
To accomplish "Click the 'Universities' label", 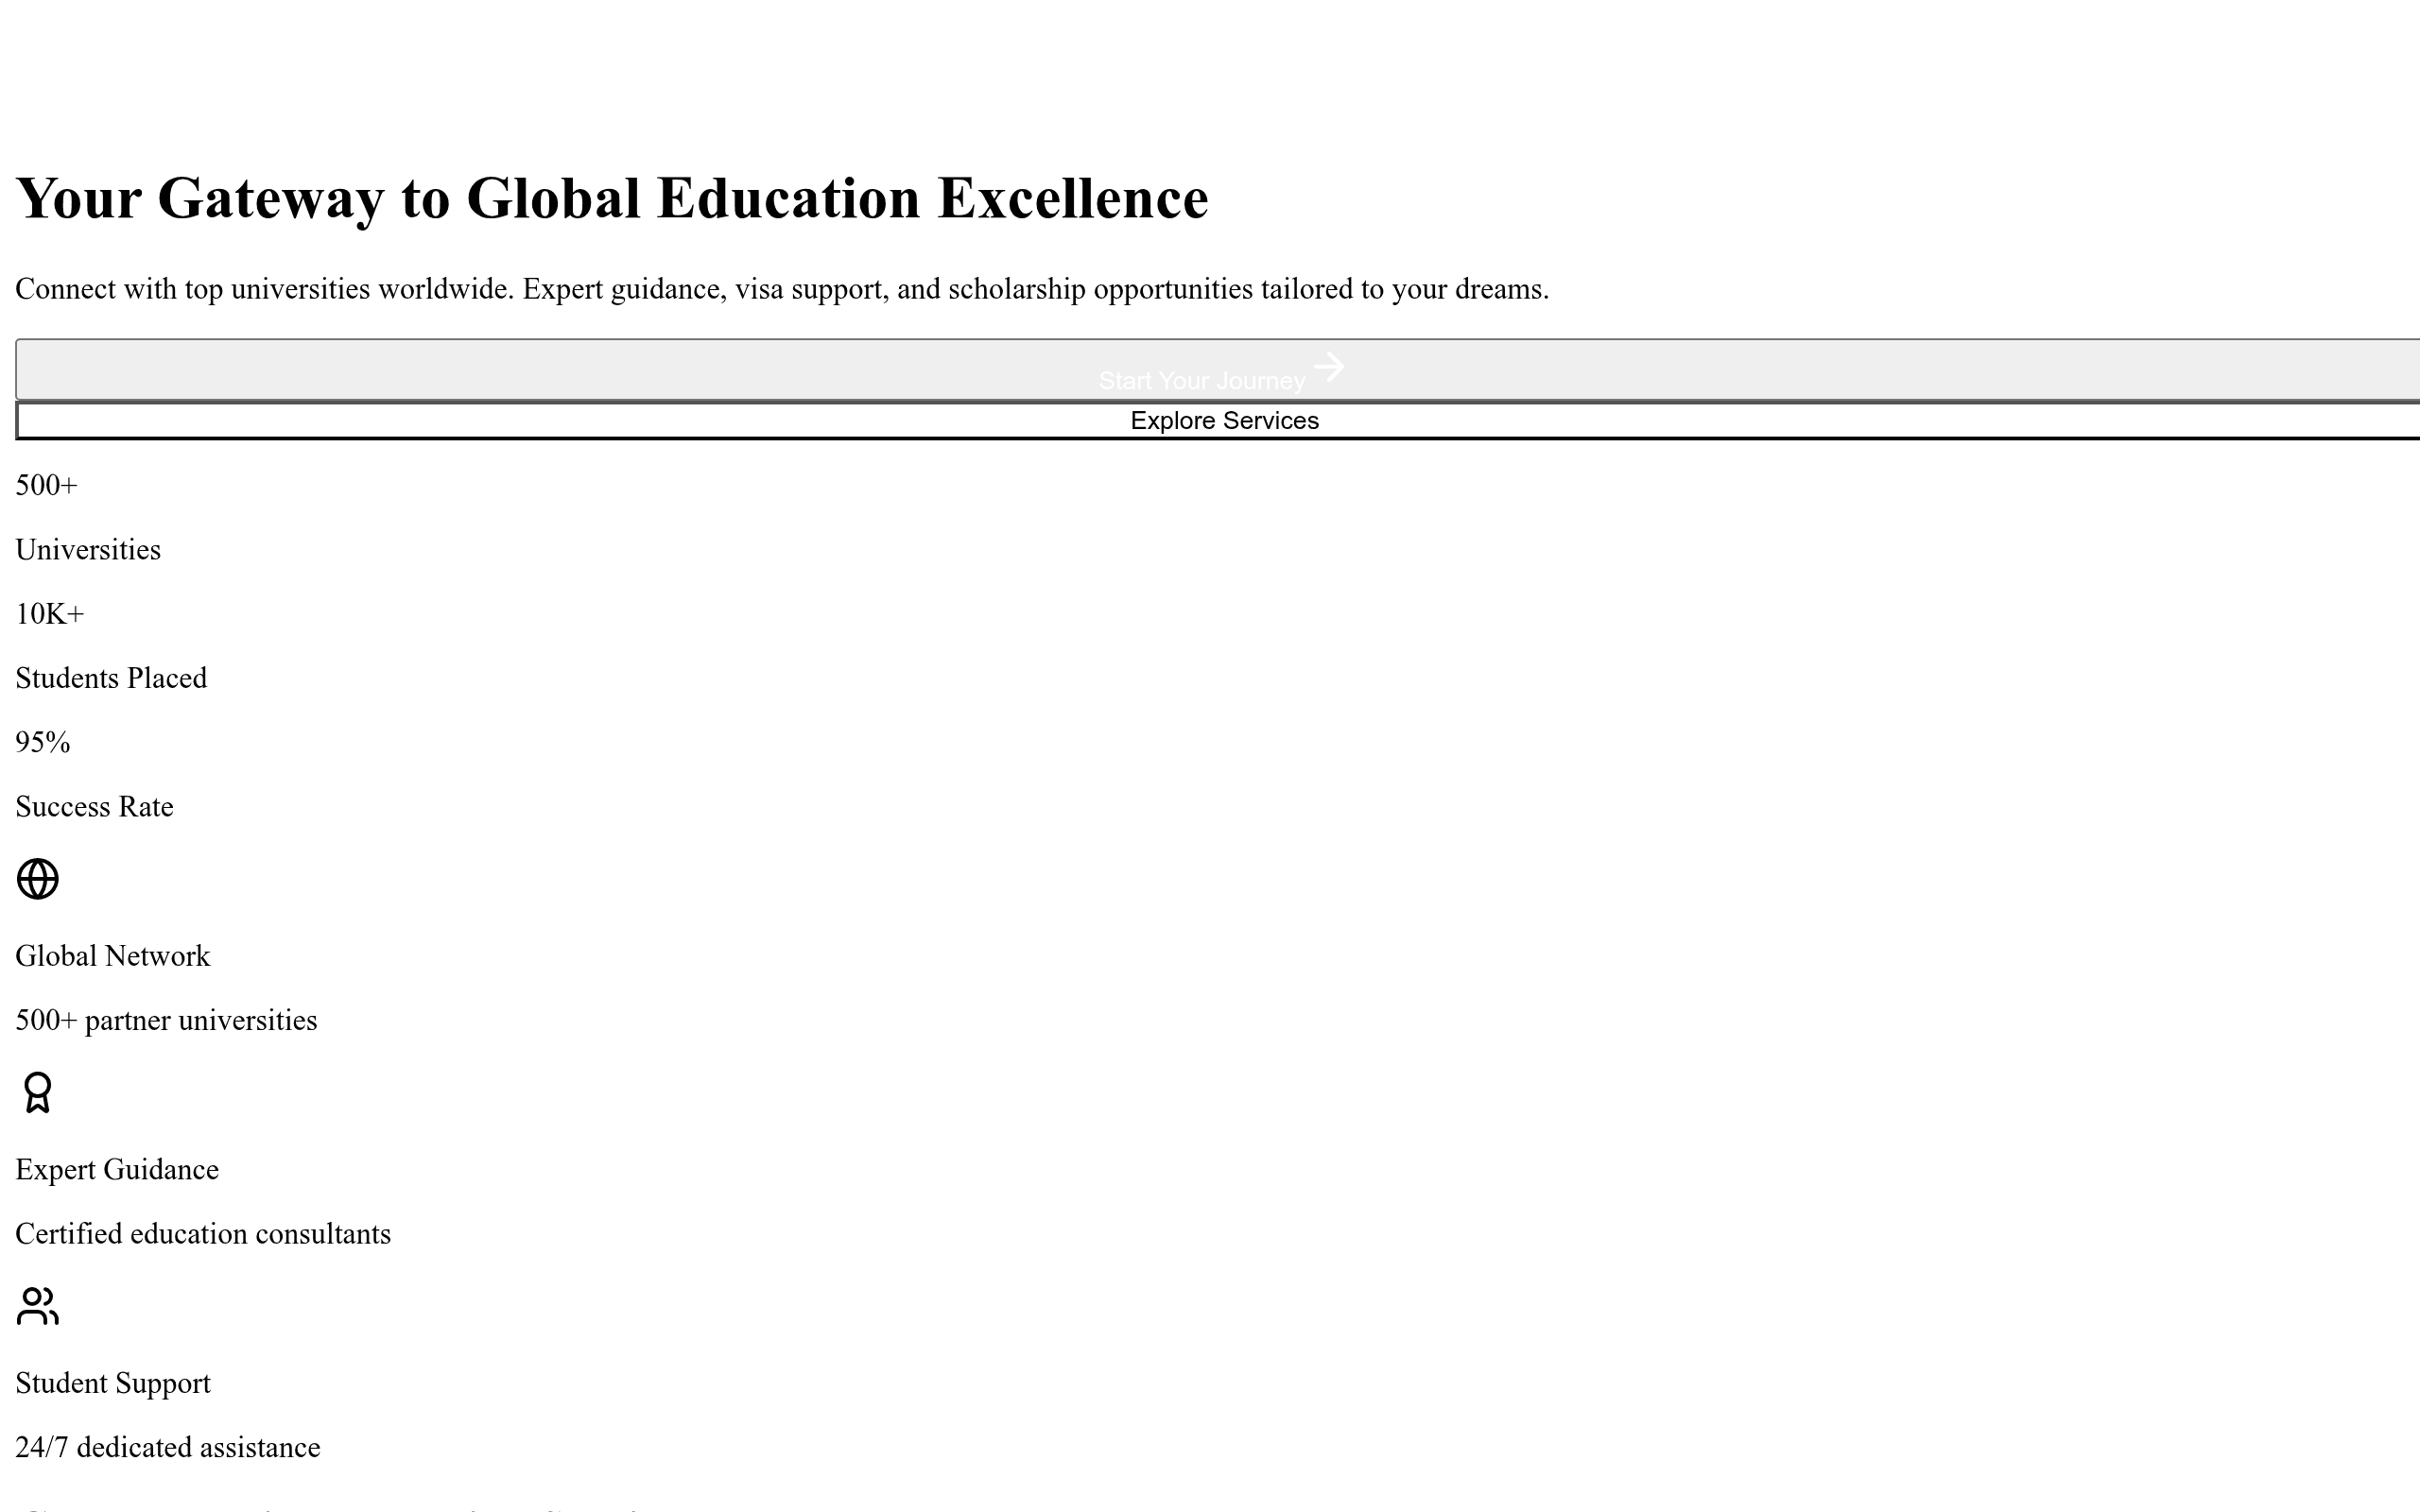I will tap(88, 550).
